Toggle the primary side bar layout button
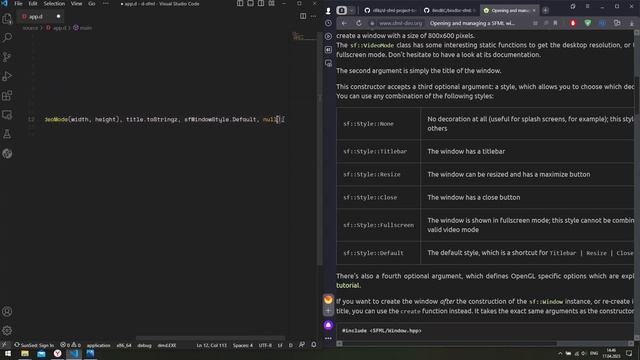The width and height of the screenshot is (640, 360). tap(240, 4)
